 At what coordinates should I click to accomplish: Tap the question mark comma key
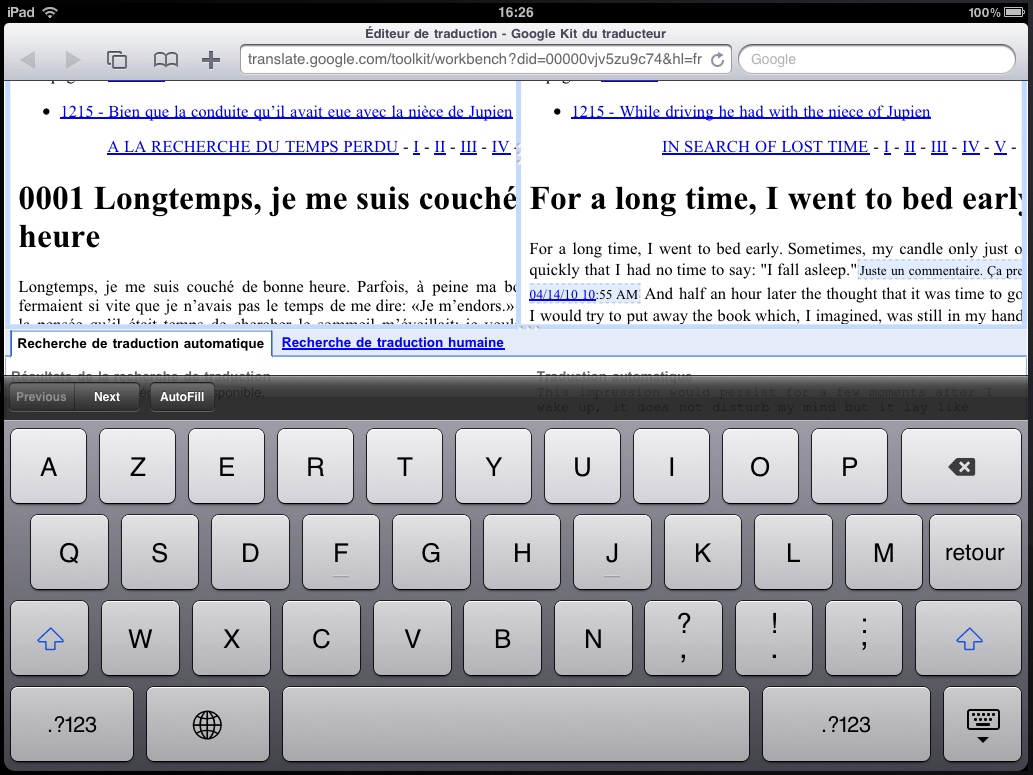point(683,638)
